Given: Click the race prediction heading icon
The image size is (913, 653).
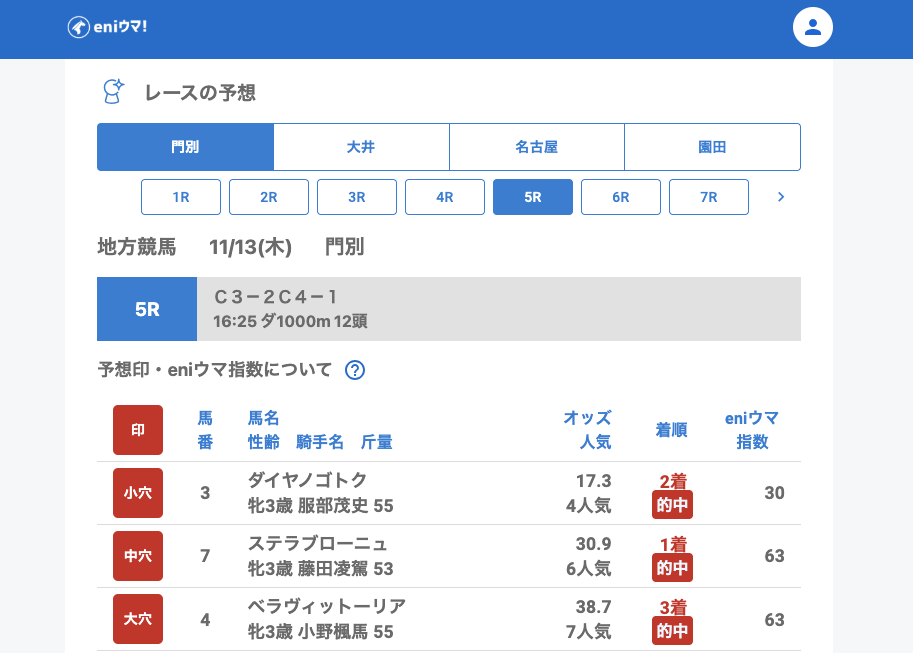Looking at the screenshot, I should coord(114,92).
